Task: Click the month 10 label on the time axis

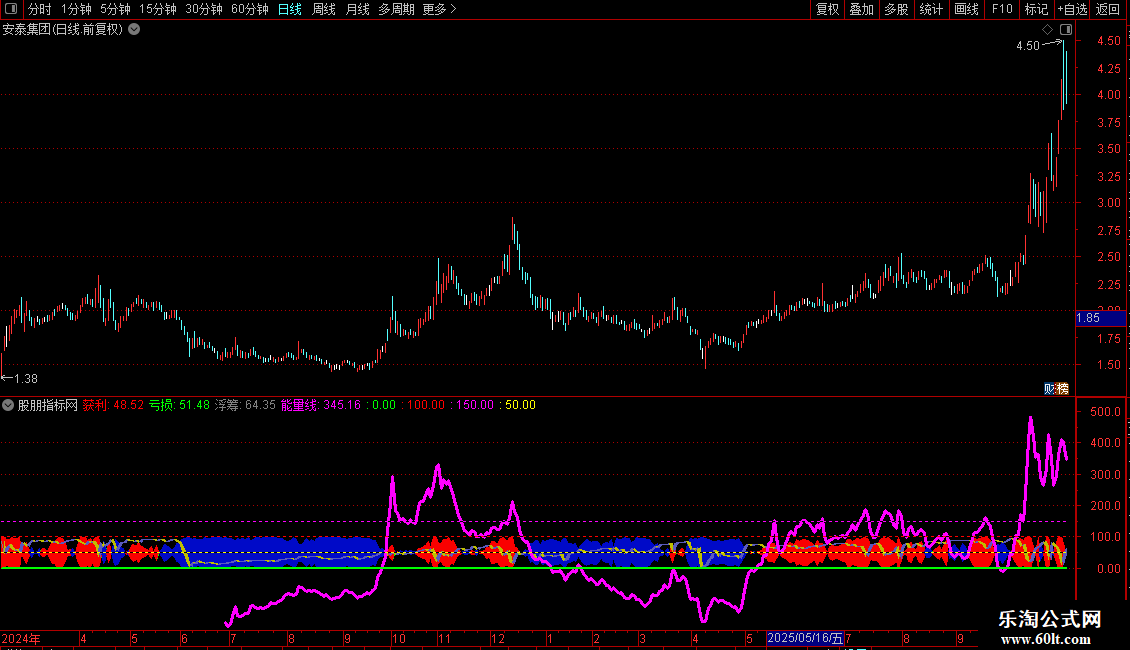Action: (x=399, y=639)
